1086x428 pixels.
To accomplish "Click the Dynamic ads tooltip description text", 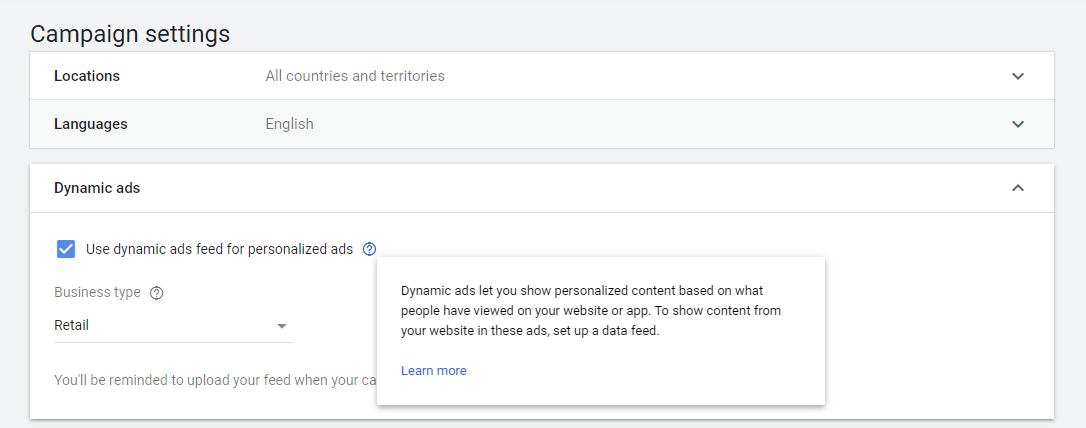I will tap(590, 310).
